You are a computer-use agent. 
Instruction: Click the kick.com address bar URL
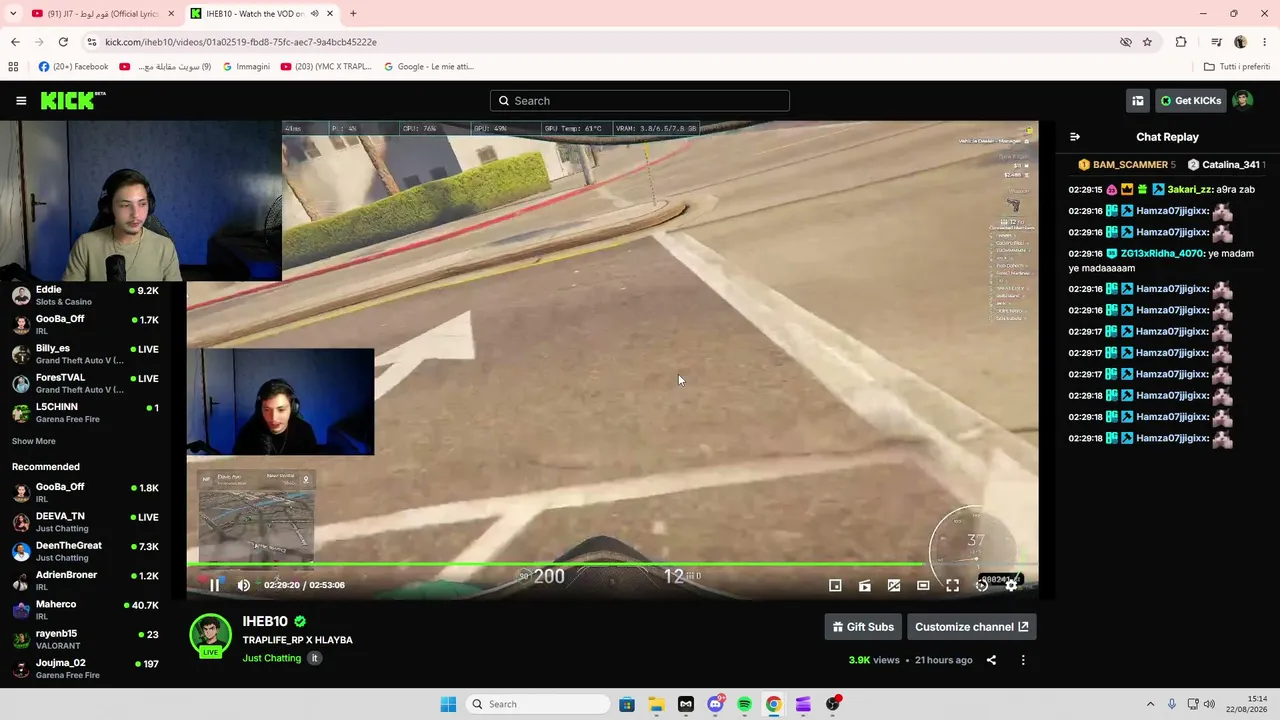pos(241,42)
